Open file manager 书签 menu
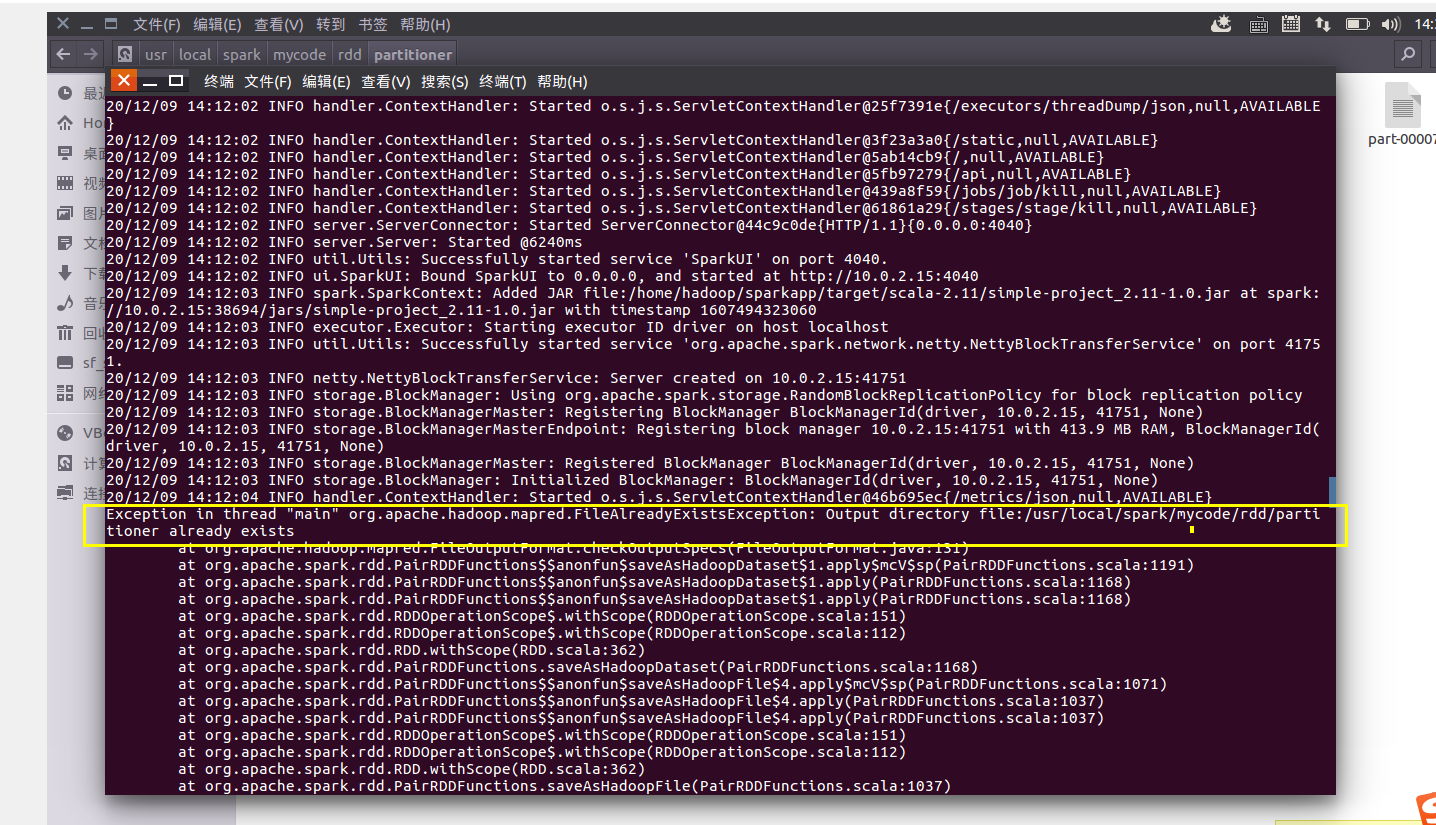This screenshot has width=1436, height=825. [372, 24]
